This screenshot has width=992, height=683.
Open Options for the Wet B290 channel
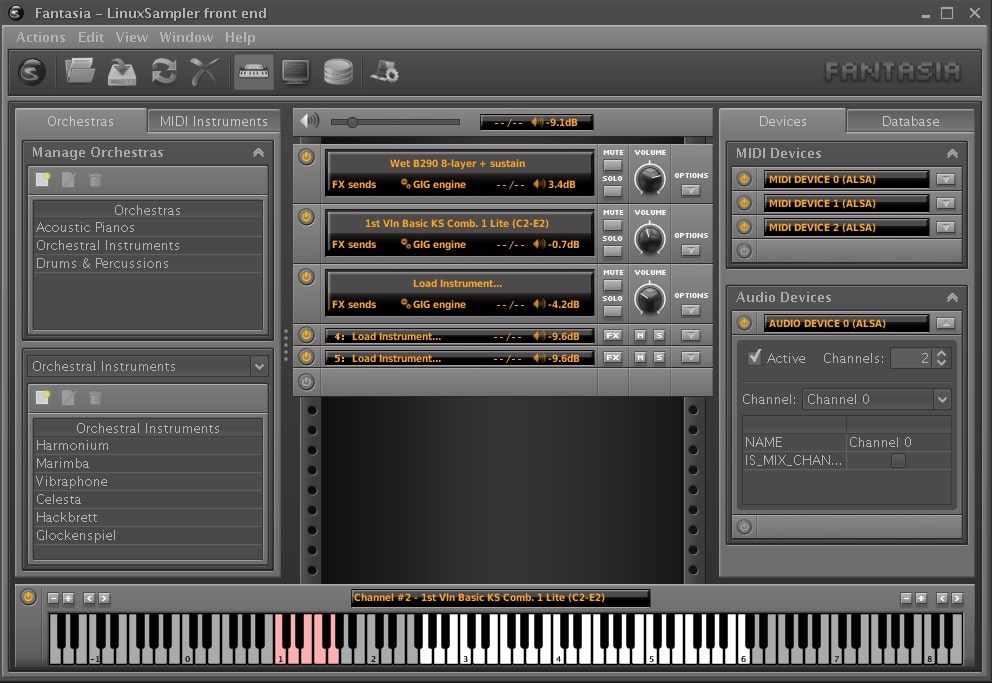click(x=689, y=188)
